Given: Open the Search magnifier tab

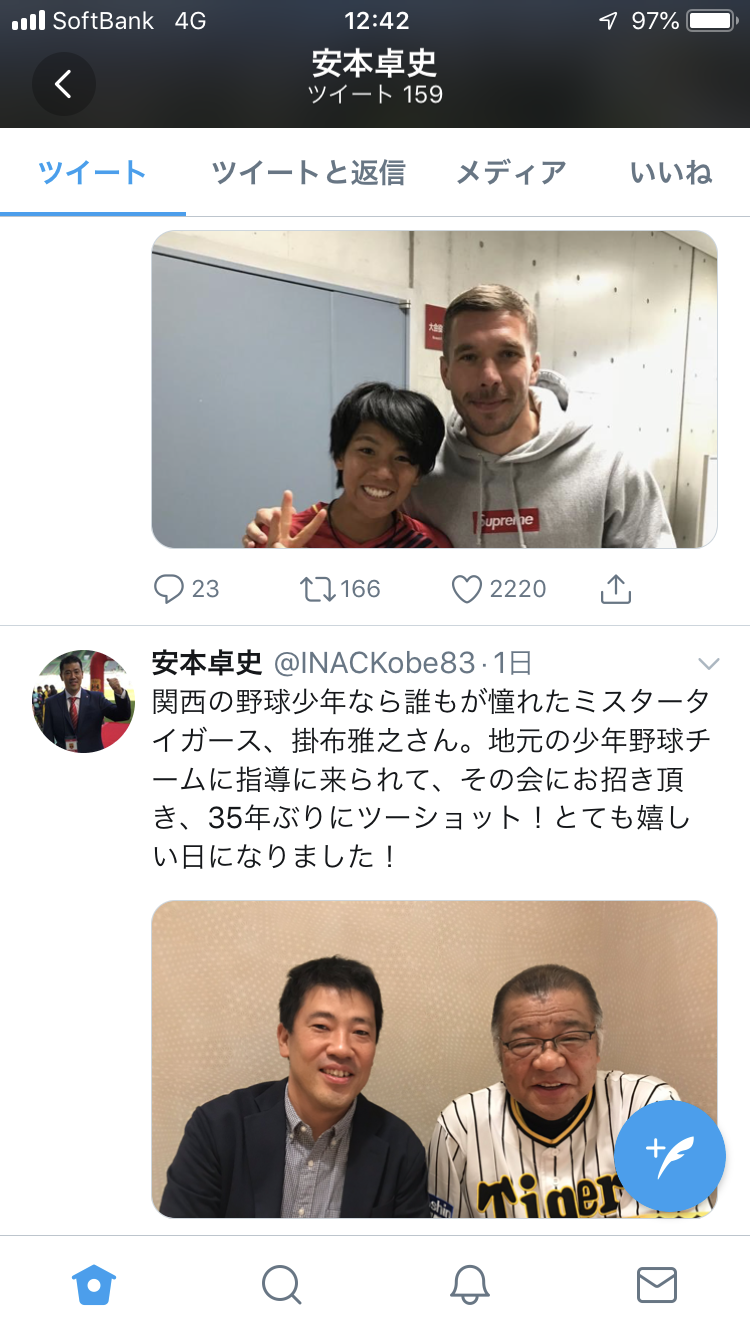Looking at the screenshot, I should 281,1284.
